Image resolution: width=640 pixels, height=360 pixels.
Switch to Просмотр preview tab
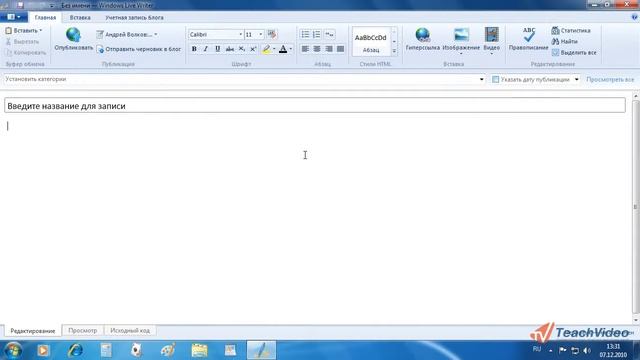(82, 331)
